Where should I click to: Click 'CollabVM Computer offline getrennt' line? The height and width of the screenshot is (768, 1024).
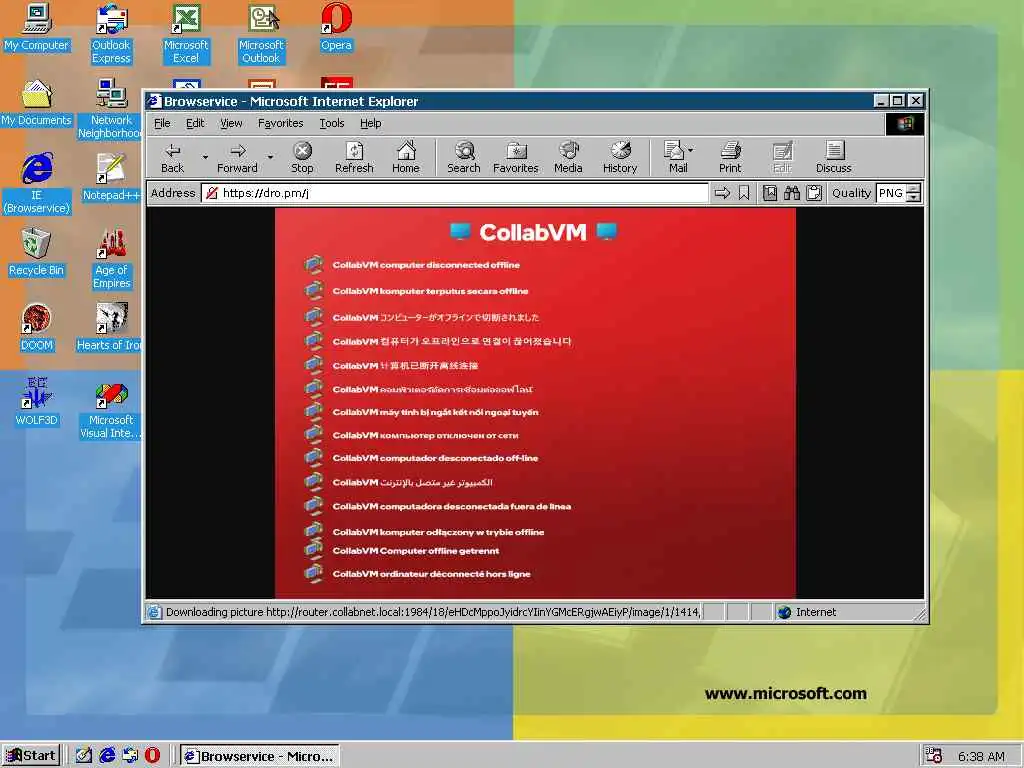[415, 551]
